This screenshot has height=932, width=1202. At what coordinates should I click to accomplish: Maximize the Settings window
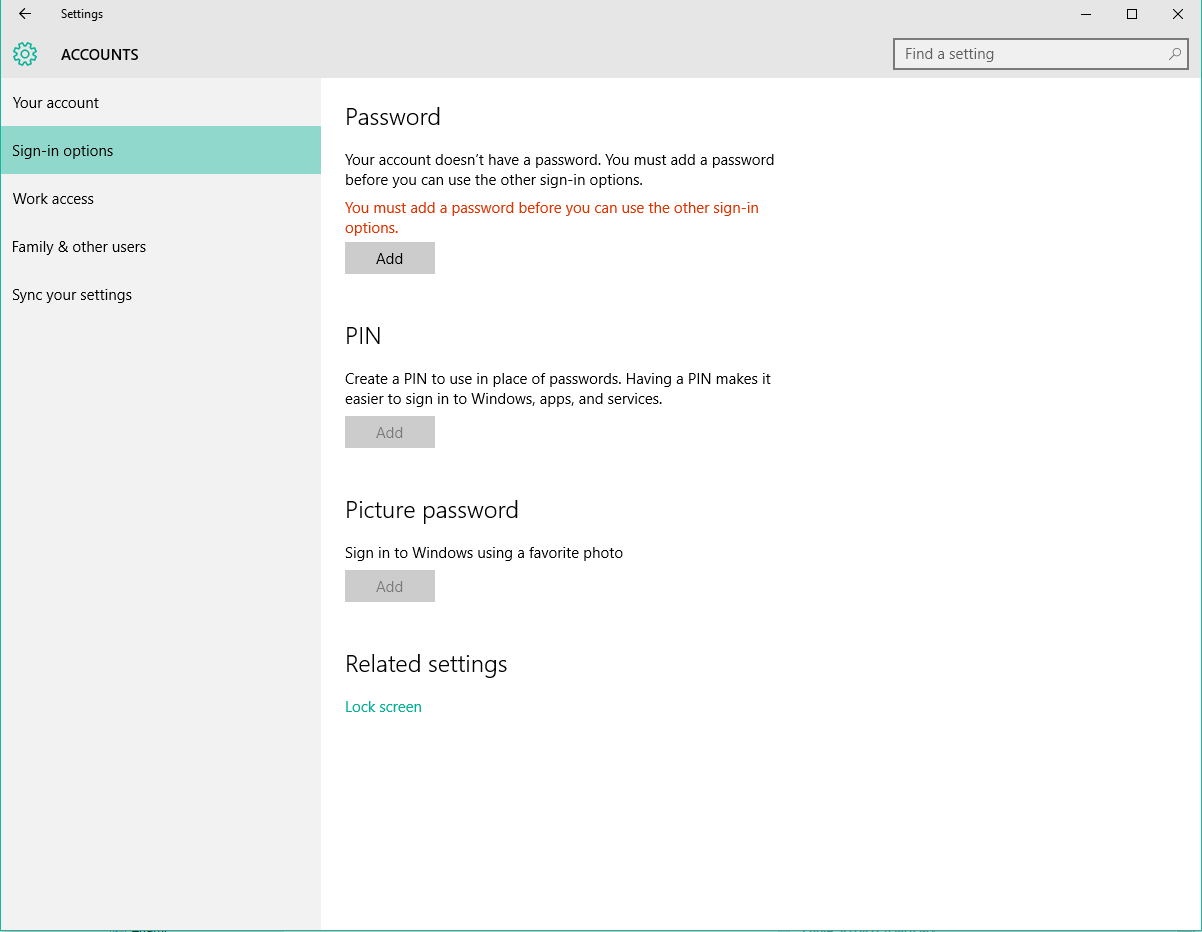click(1132, 14)
